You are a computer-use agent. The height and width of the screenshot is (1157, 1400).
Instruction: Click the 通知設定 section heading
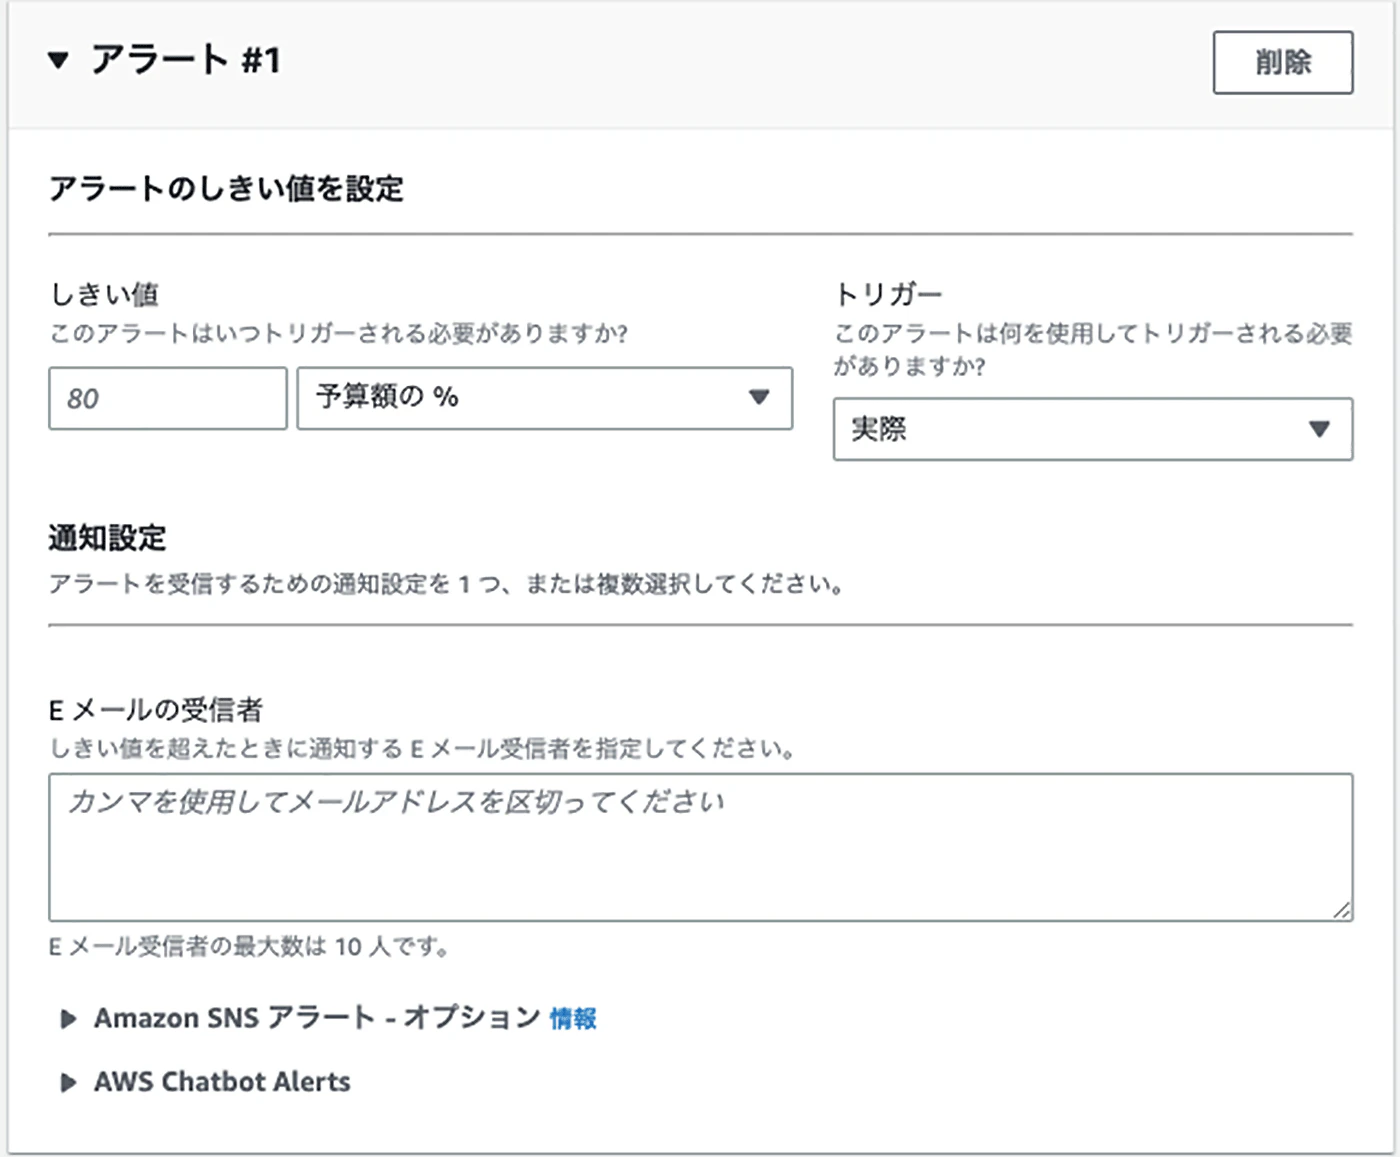pos(107,538)
